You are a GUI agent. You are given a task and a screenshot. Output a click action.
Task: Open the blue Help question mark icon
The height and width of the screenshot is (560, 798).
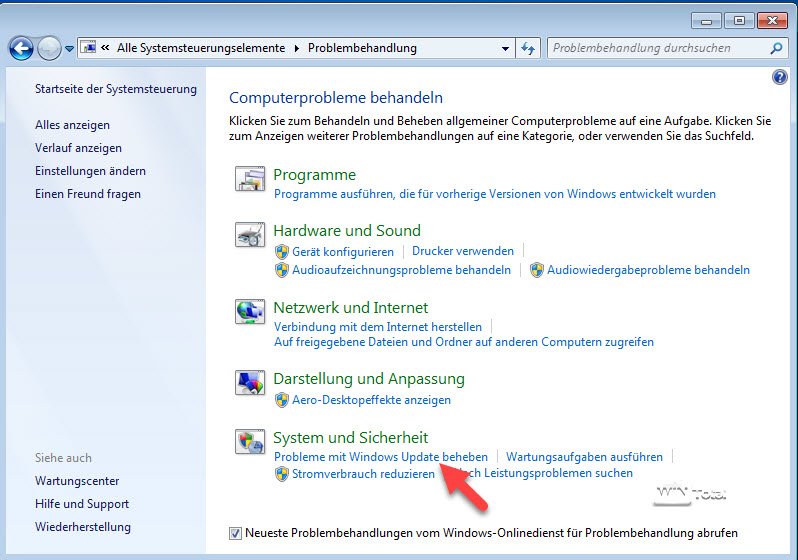tap(780, 77)
